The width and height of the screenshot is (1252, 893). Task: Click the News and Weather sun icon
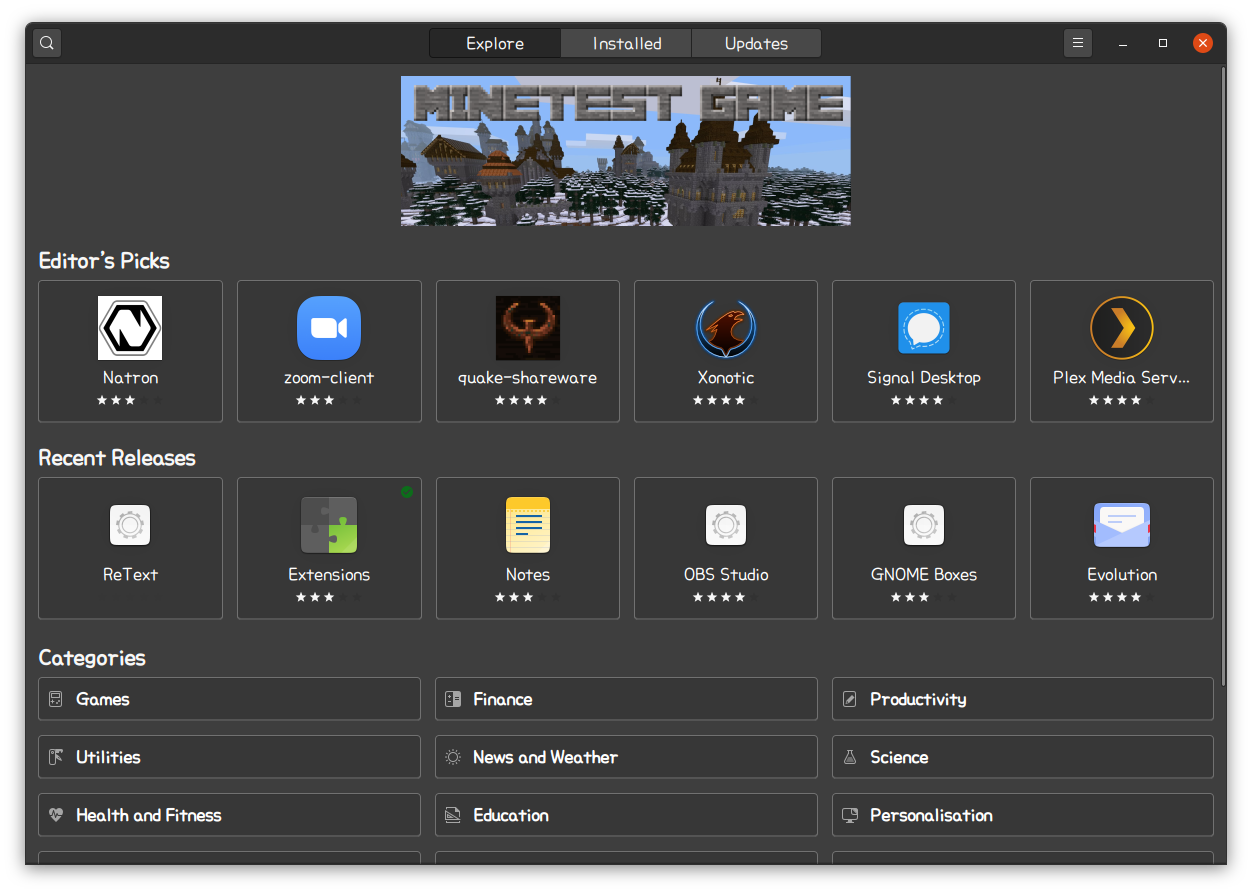[453, 757]
